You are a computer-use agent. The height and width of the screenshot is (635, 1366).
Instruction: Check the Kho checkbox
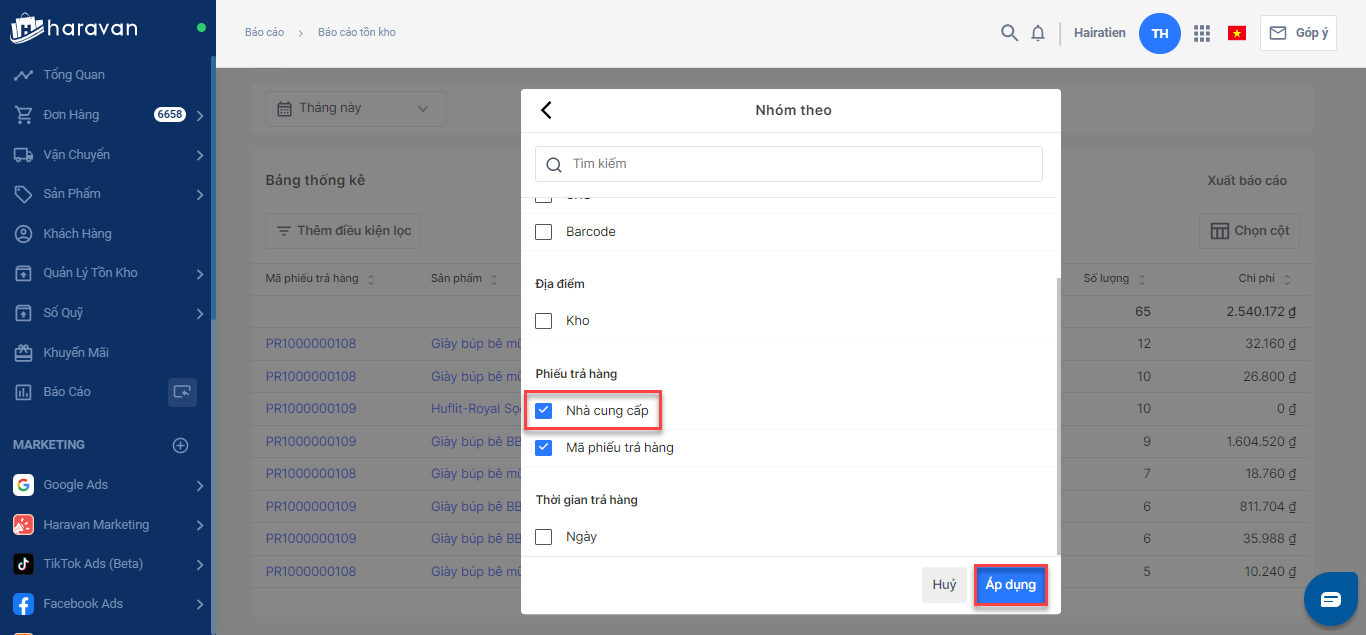[544, 321]
